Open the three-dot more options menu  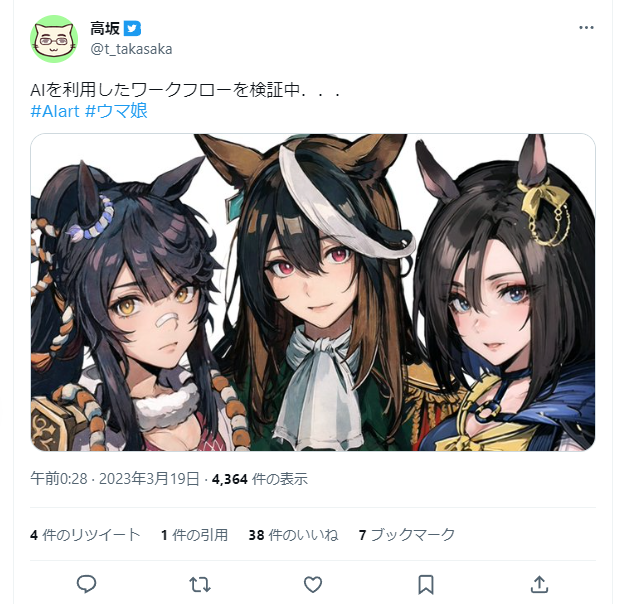[x=586, y=28]
